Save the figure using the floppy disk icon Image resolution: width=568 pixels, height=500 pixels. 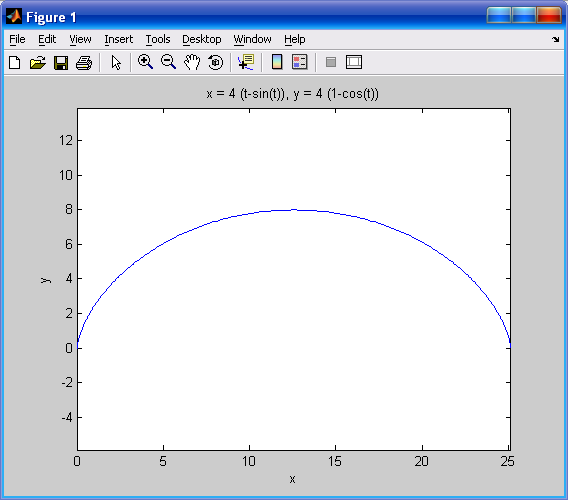point(61,62)
